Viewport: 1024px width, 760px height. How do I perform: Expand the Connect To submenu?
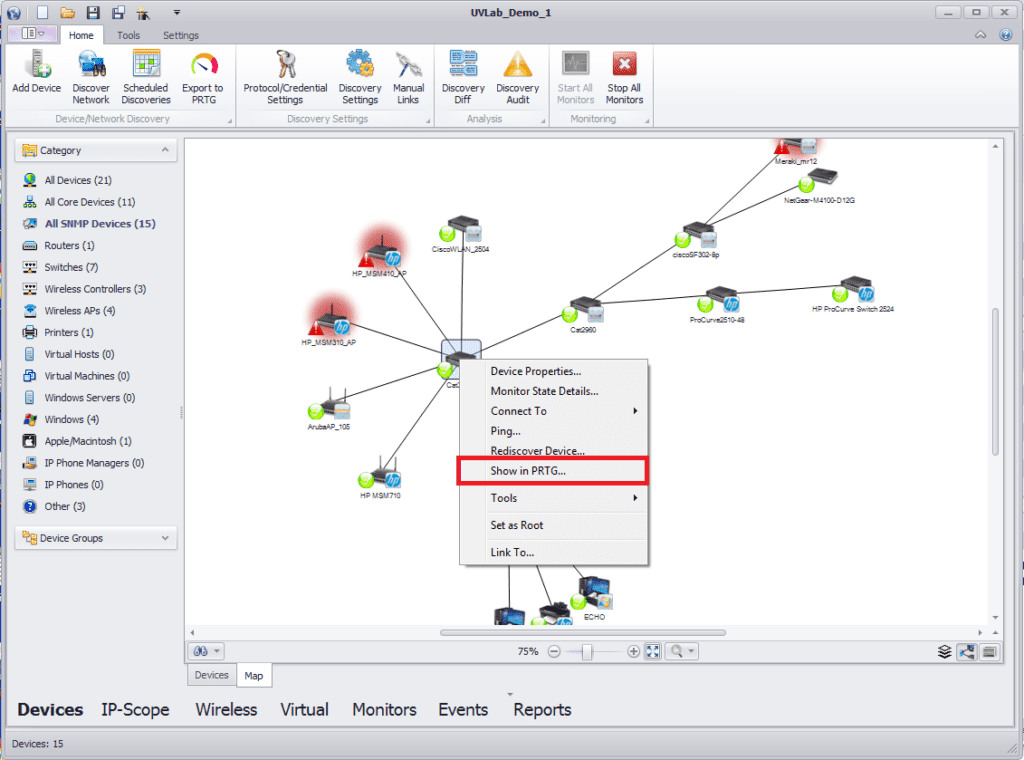coord(554,411)
